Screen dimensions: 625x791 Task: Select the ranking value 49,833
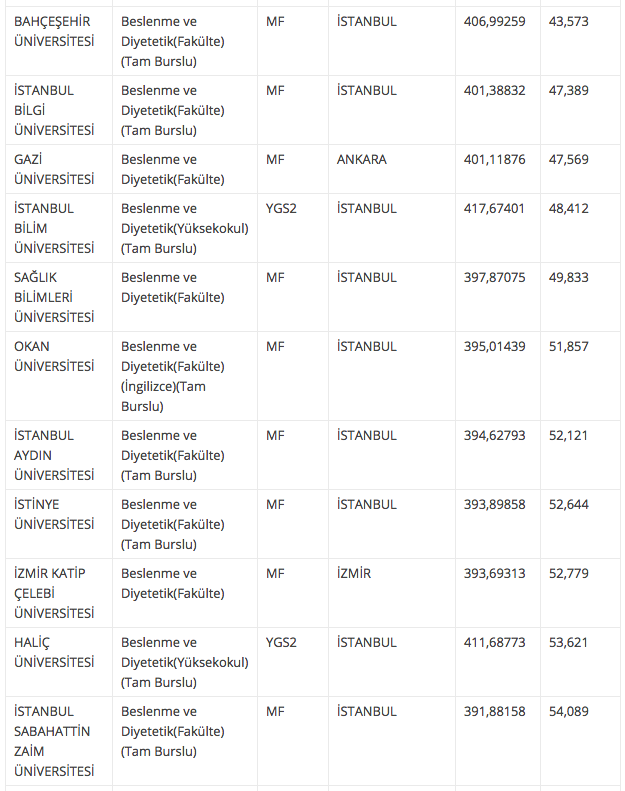click(x=568, y=277)
